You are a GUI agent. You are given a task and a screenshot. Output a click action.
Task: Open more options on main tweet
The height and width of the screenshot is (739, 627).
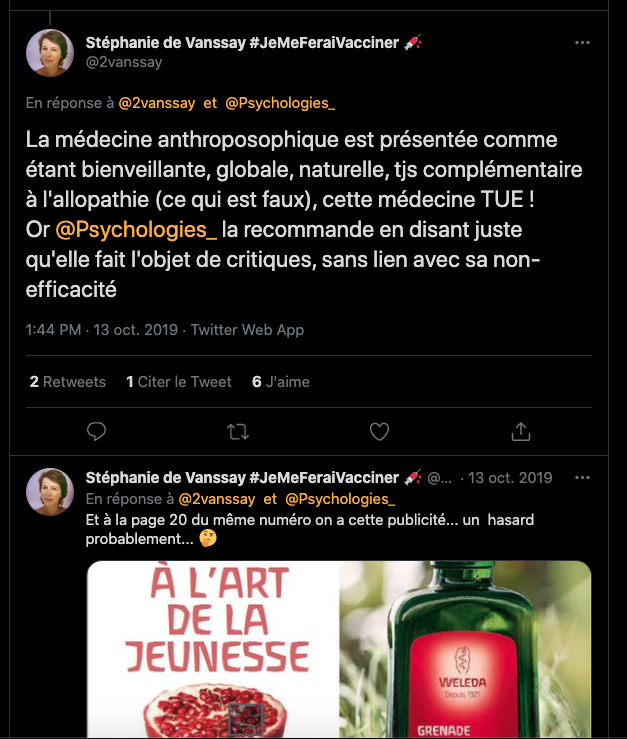582,43
